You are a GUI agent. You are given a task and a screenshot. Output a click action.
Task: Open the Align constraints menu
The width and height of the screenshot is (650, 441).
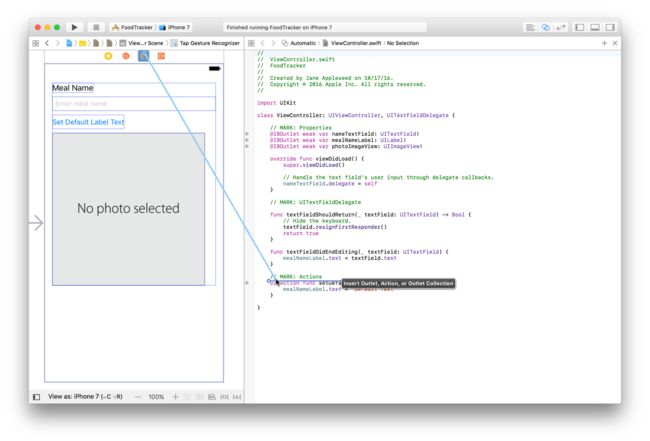(x=224, y=397)
